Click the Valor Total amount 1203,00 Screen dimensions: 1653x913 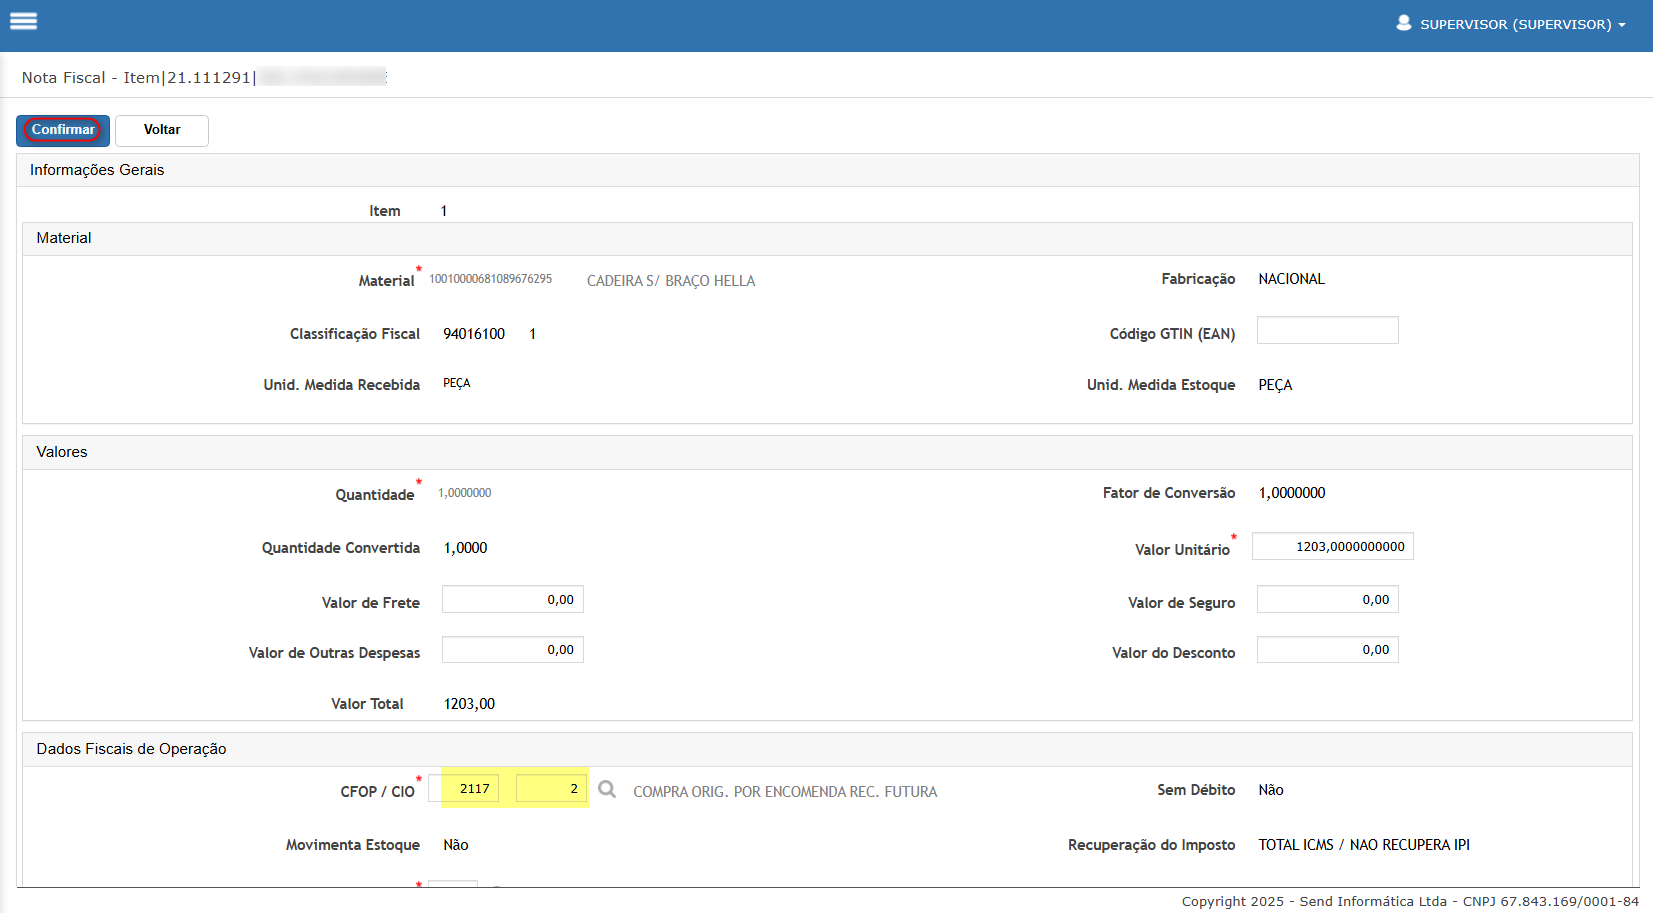[469, 704]
